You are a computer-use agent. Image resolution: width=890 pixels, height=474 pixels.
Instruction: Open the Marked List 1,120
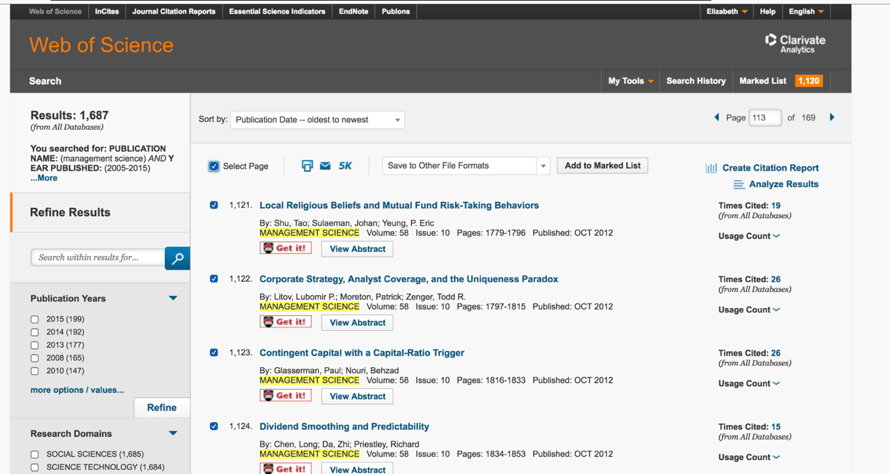click(x=780, y=81)
